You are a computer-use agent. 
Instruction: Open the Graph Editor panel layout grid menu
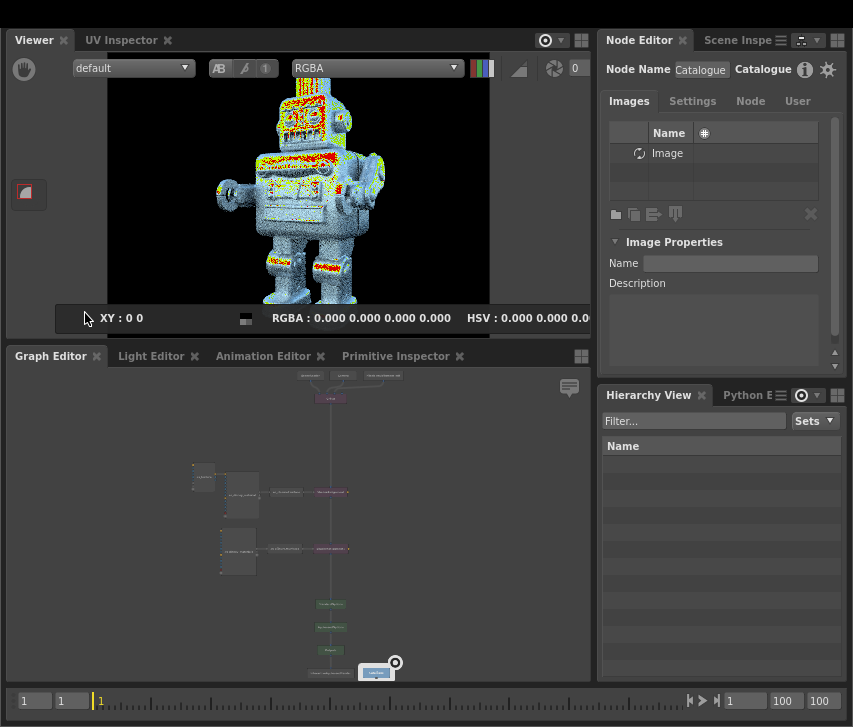click(582, 356)
